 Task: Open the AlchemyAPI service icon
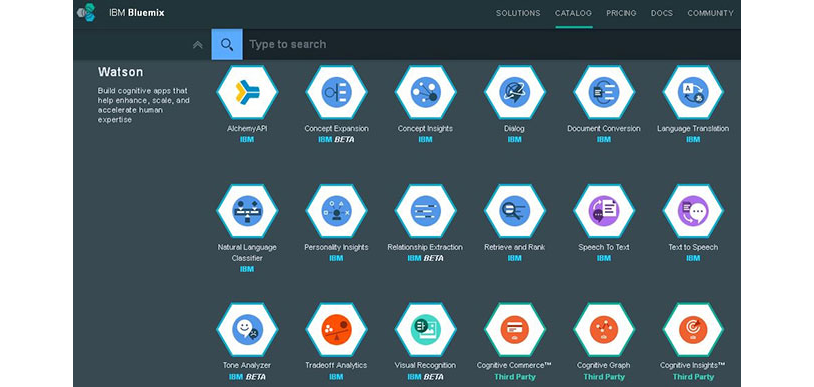click(x=247, y=92)
